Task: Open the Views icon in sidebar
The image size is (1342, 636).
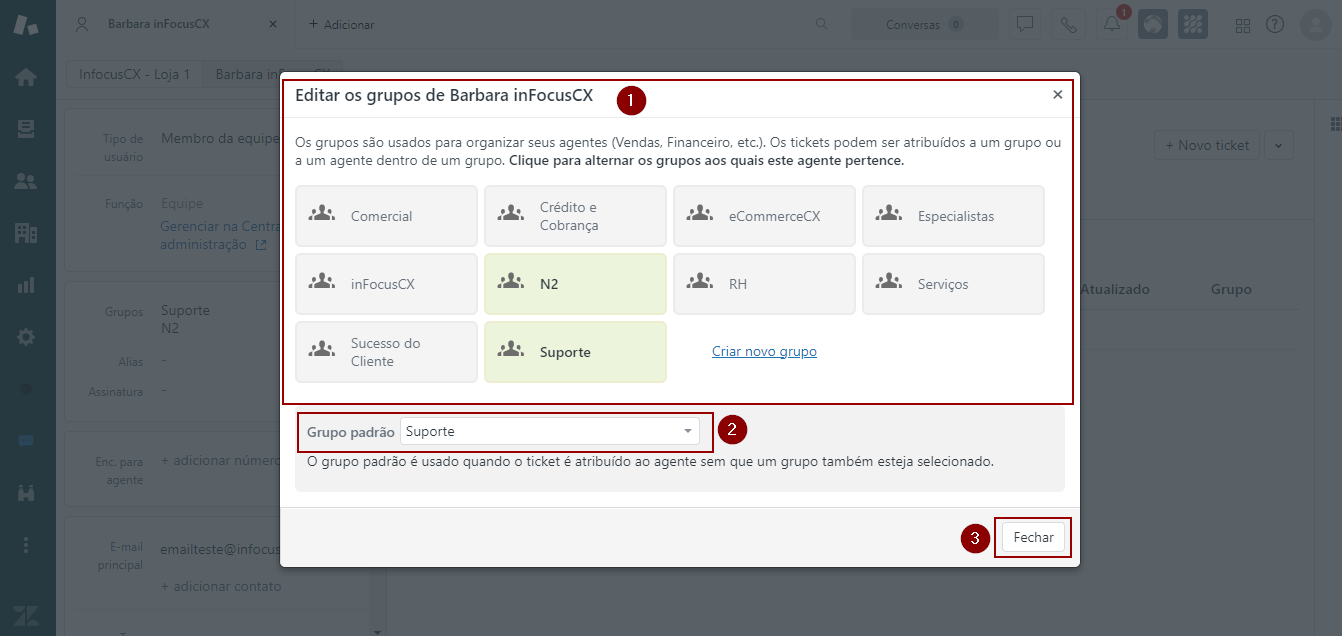Action: click(x=26, y=129)
